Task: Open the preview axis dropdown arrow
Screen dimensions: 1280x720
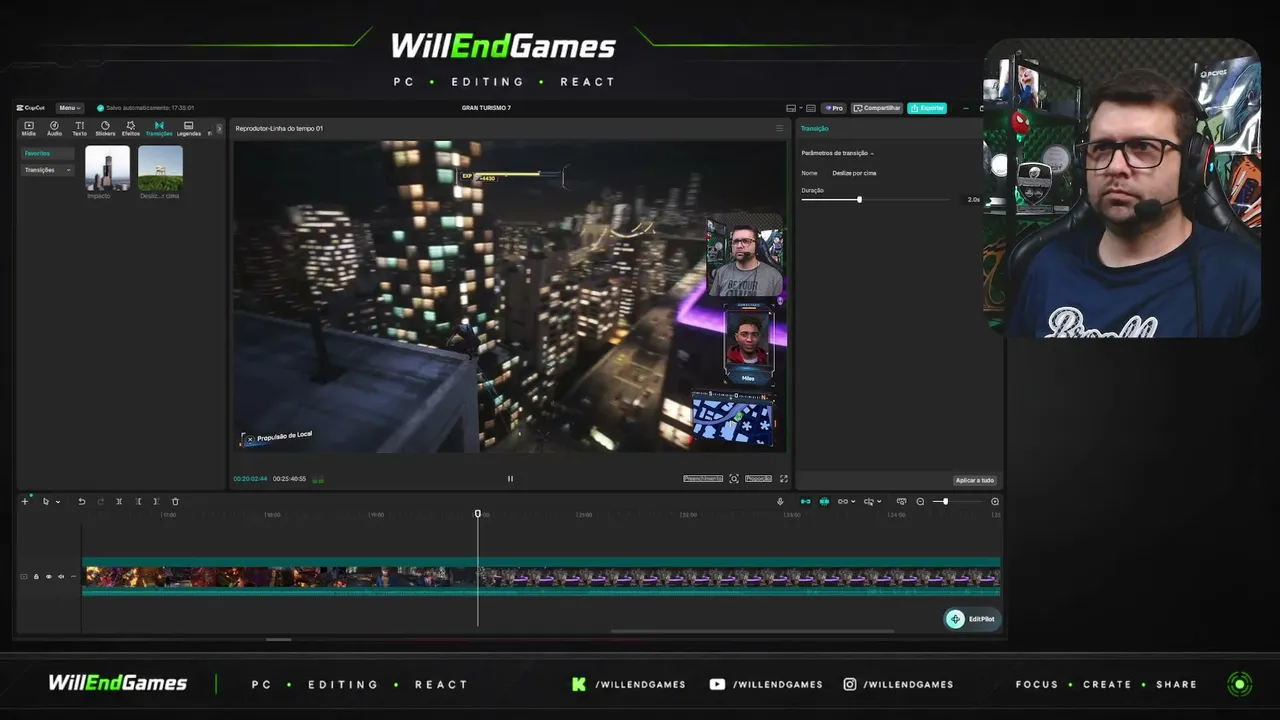Action: click(x=879, y=502)
